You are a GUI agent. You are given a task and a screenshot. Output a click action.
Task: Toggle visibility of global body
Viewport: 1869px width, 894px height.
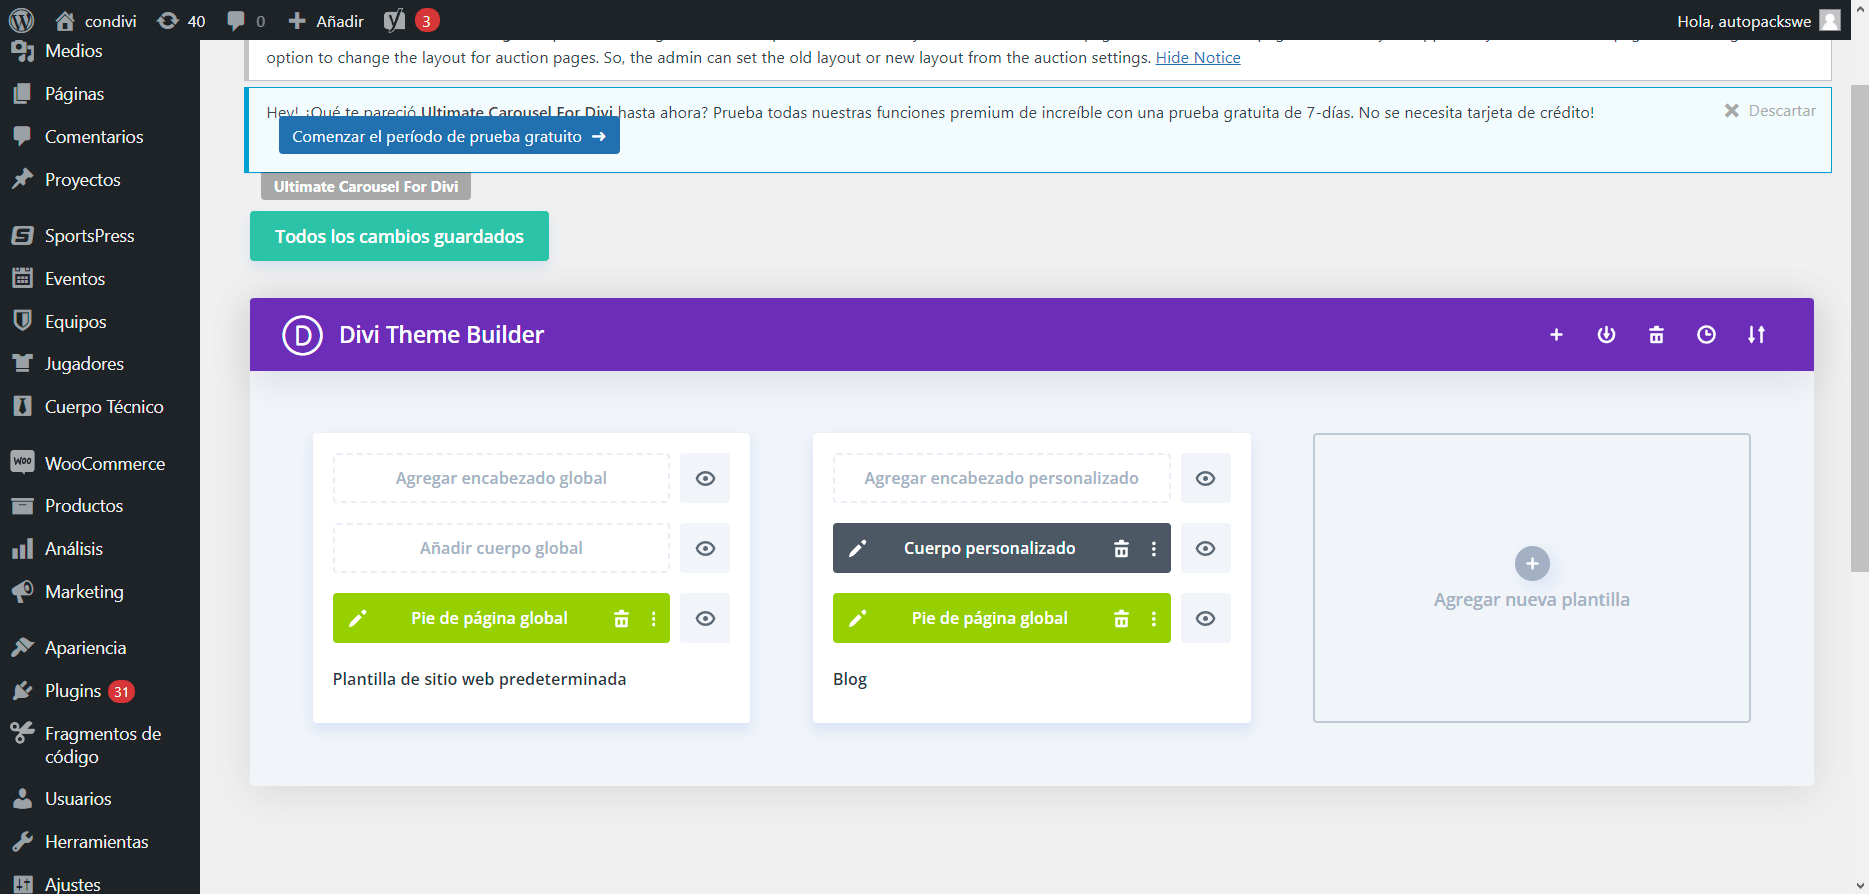705,548
